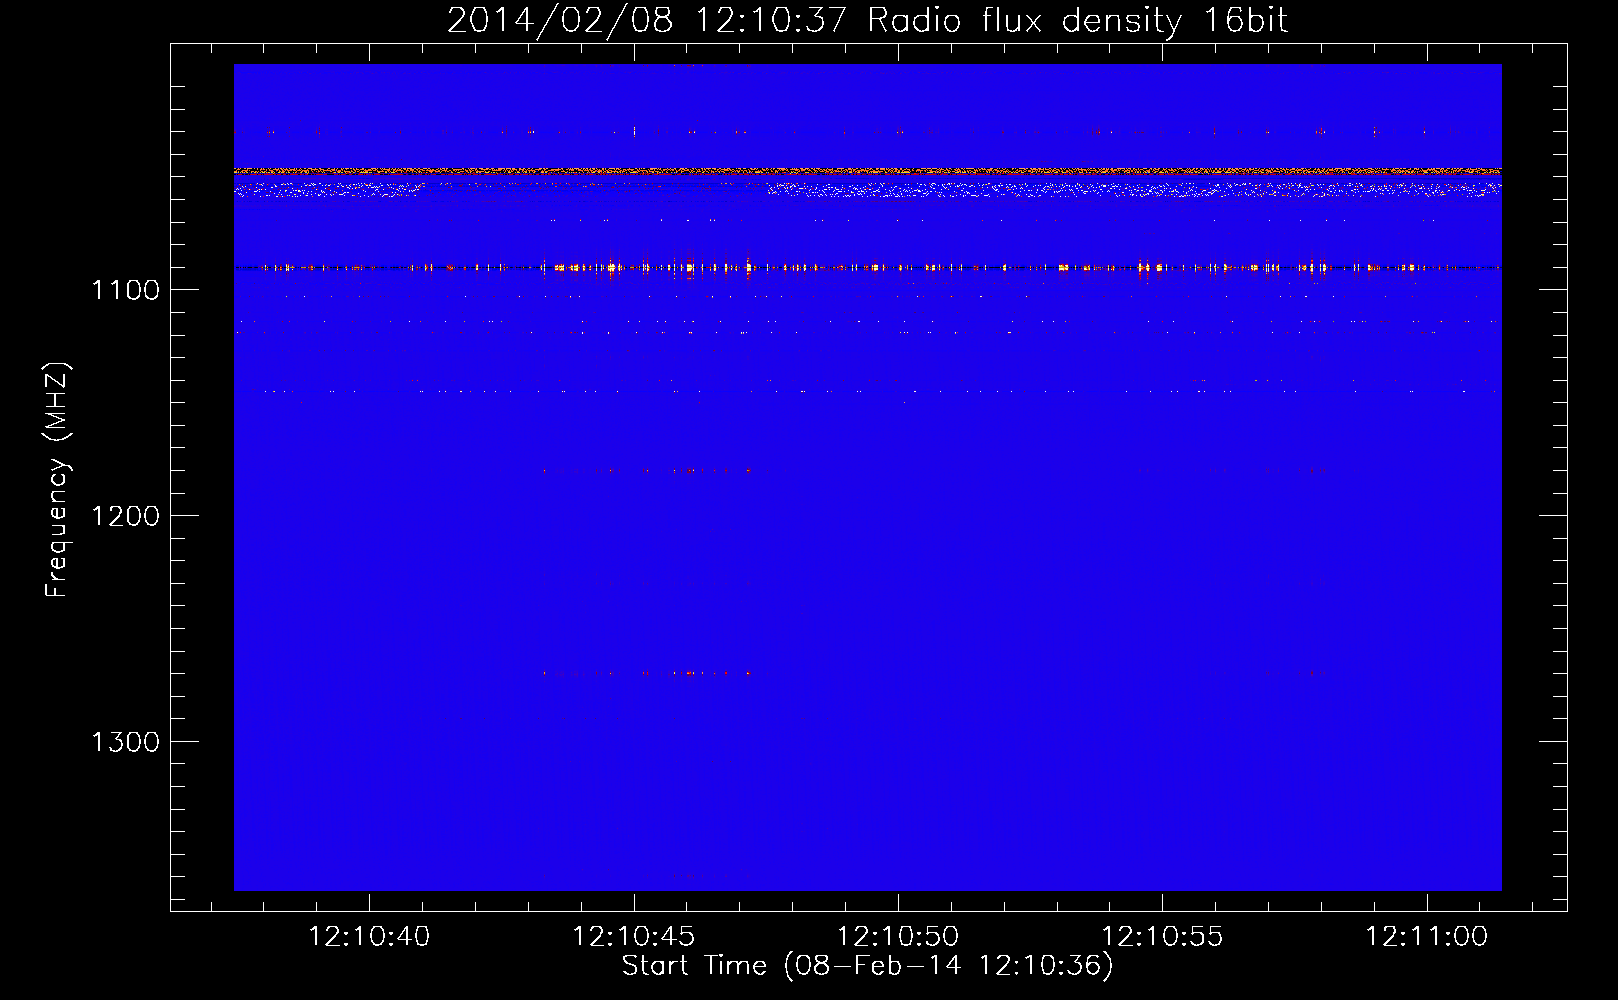
Task: Click the 12:10:40 time tick label
Action: [369, 937]
